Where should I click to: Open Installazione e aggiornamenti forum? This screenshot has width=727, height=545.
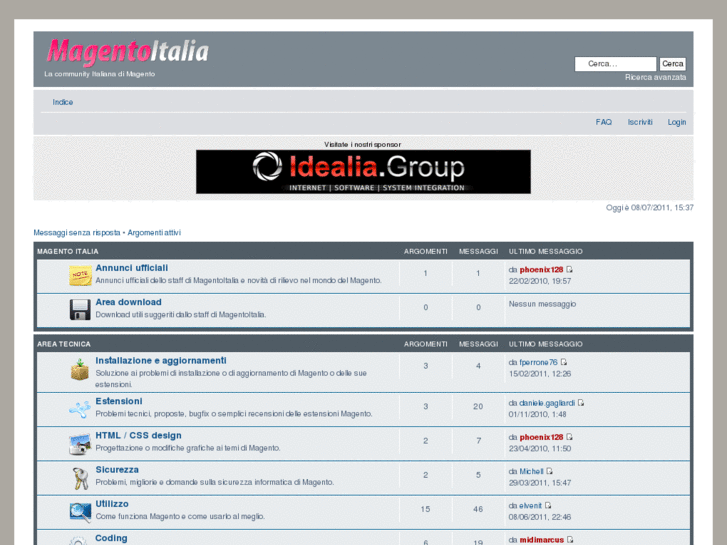161,361
